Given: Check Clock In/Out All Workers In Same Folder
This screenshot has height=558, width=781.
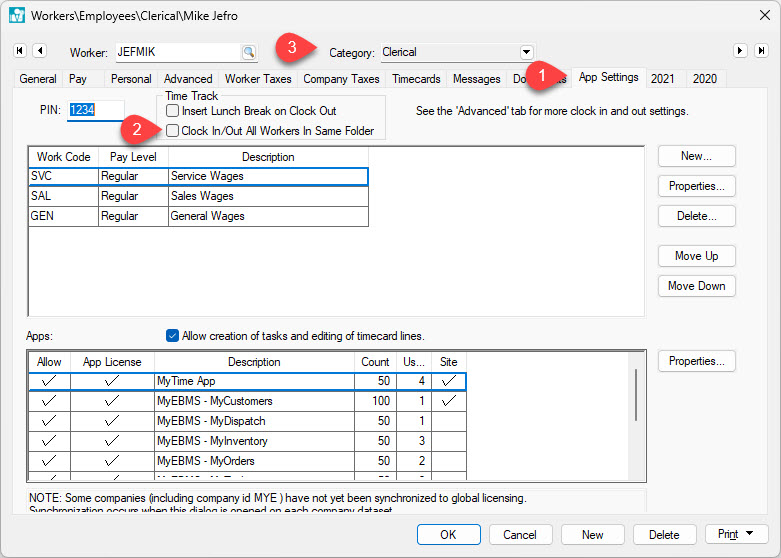Looking at the screenshot, I should tap(173, 131).
